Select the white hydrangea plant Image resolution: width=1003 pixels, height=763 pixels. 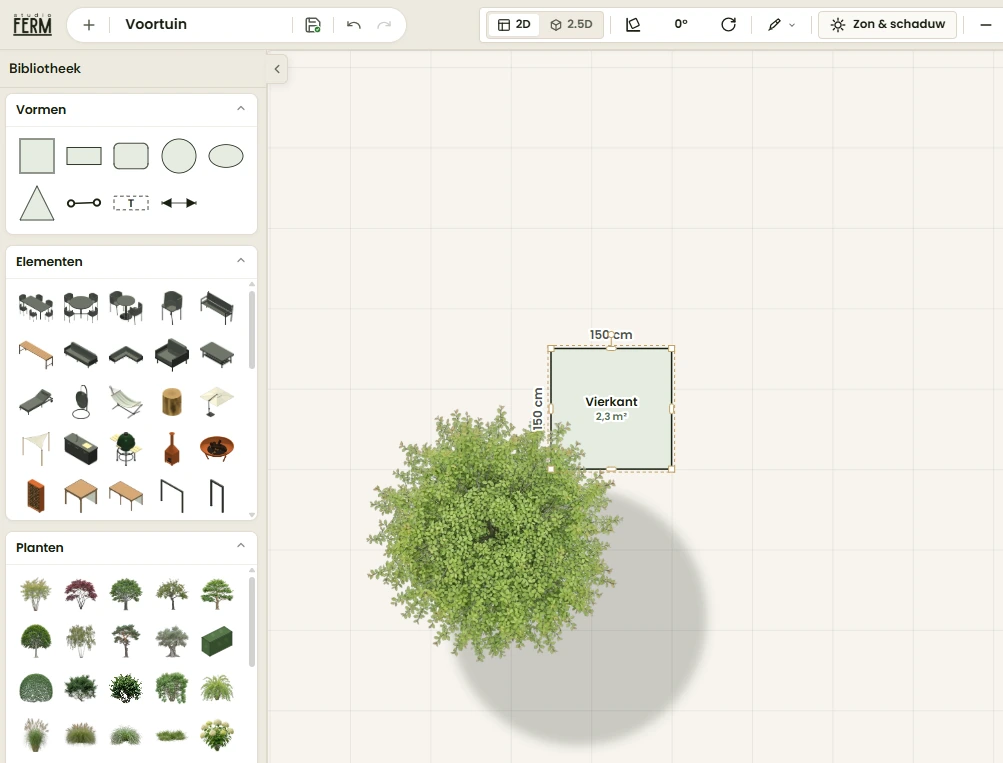pyautogui.click(x=217, y=735)
